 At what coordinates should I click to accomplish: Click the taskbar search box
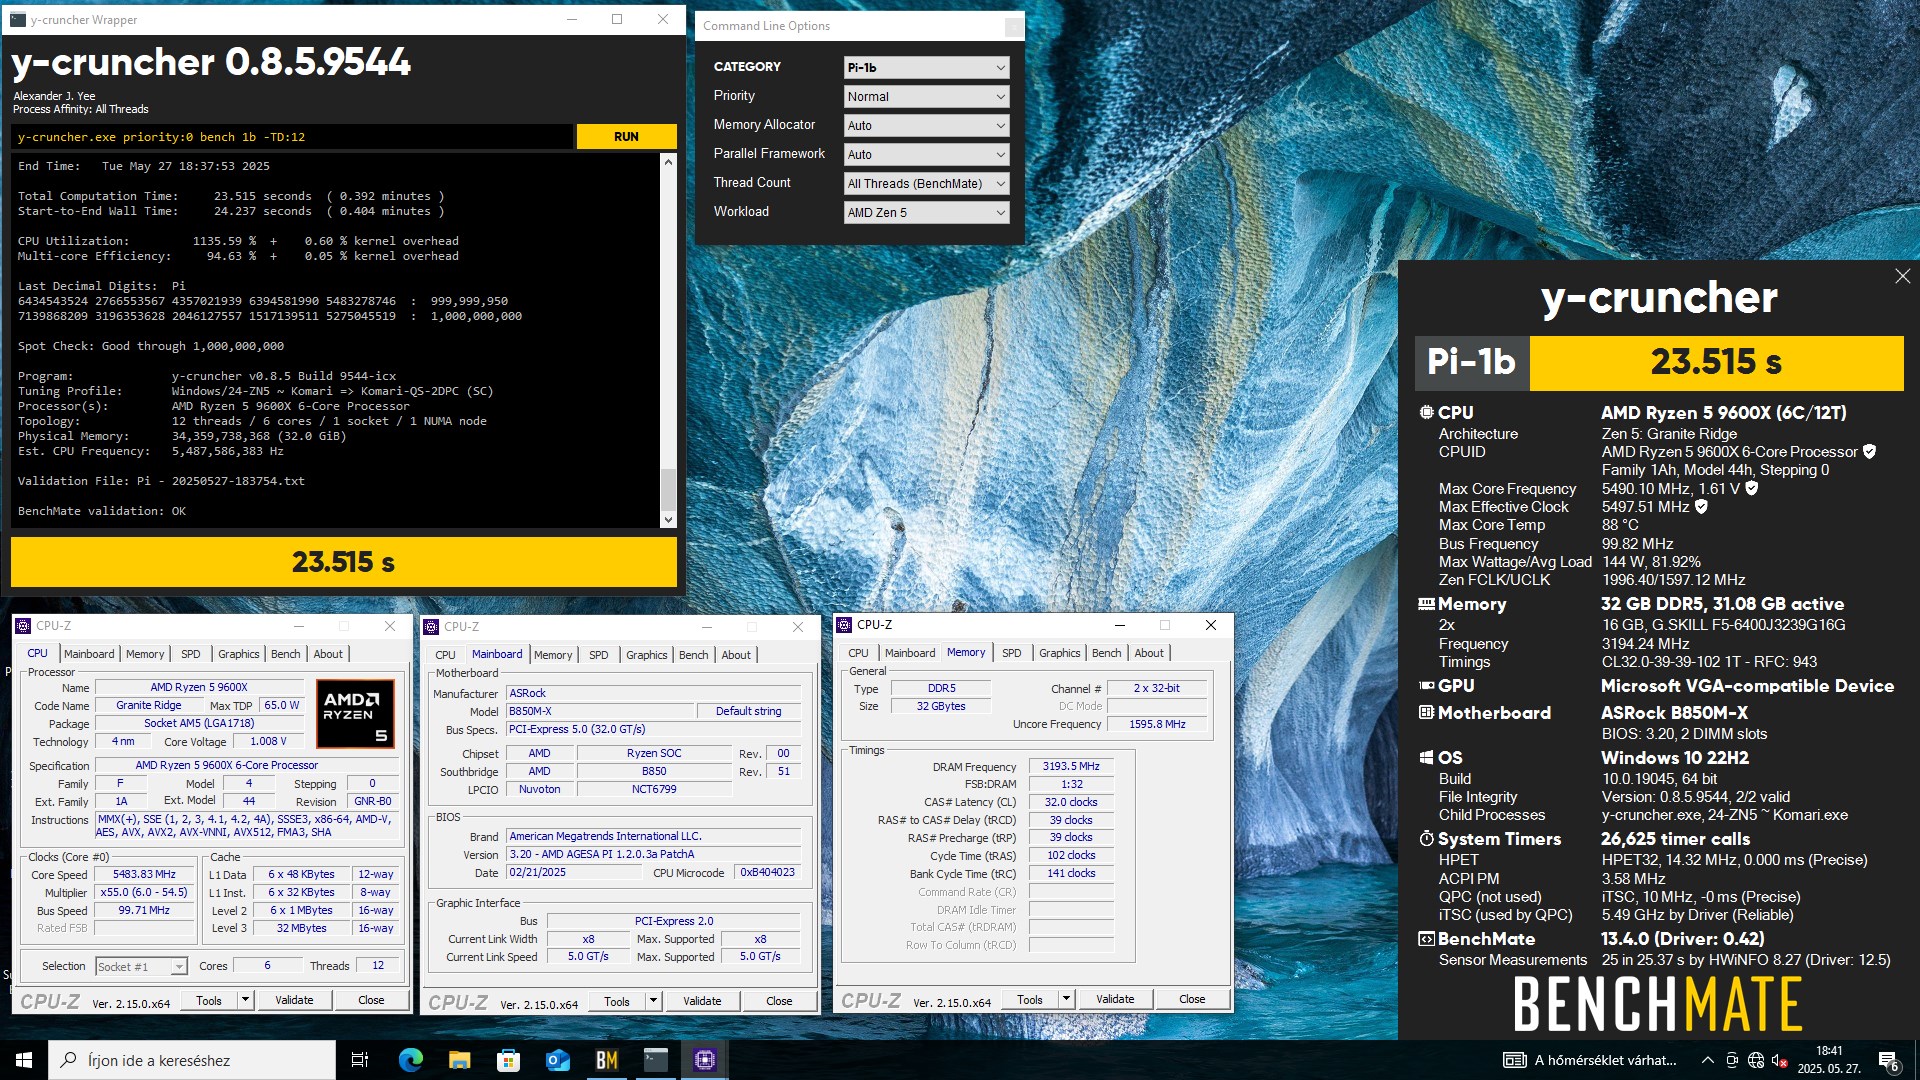coord(192,1060)
